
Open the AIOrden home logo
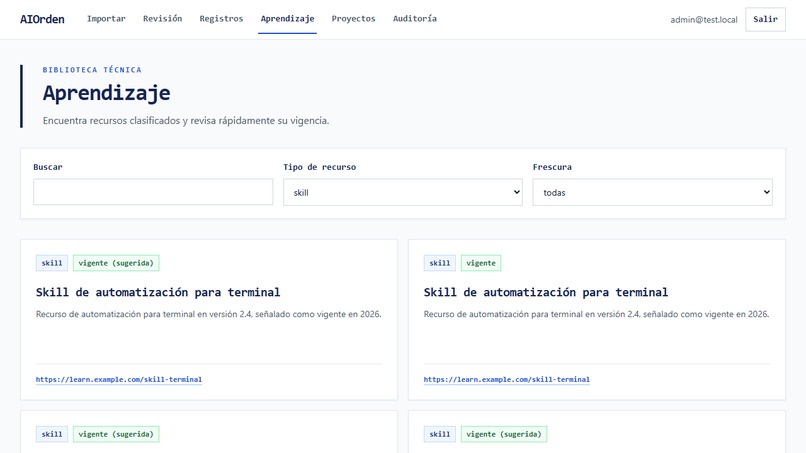point(42,19)
